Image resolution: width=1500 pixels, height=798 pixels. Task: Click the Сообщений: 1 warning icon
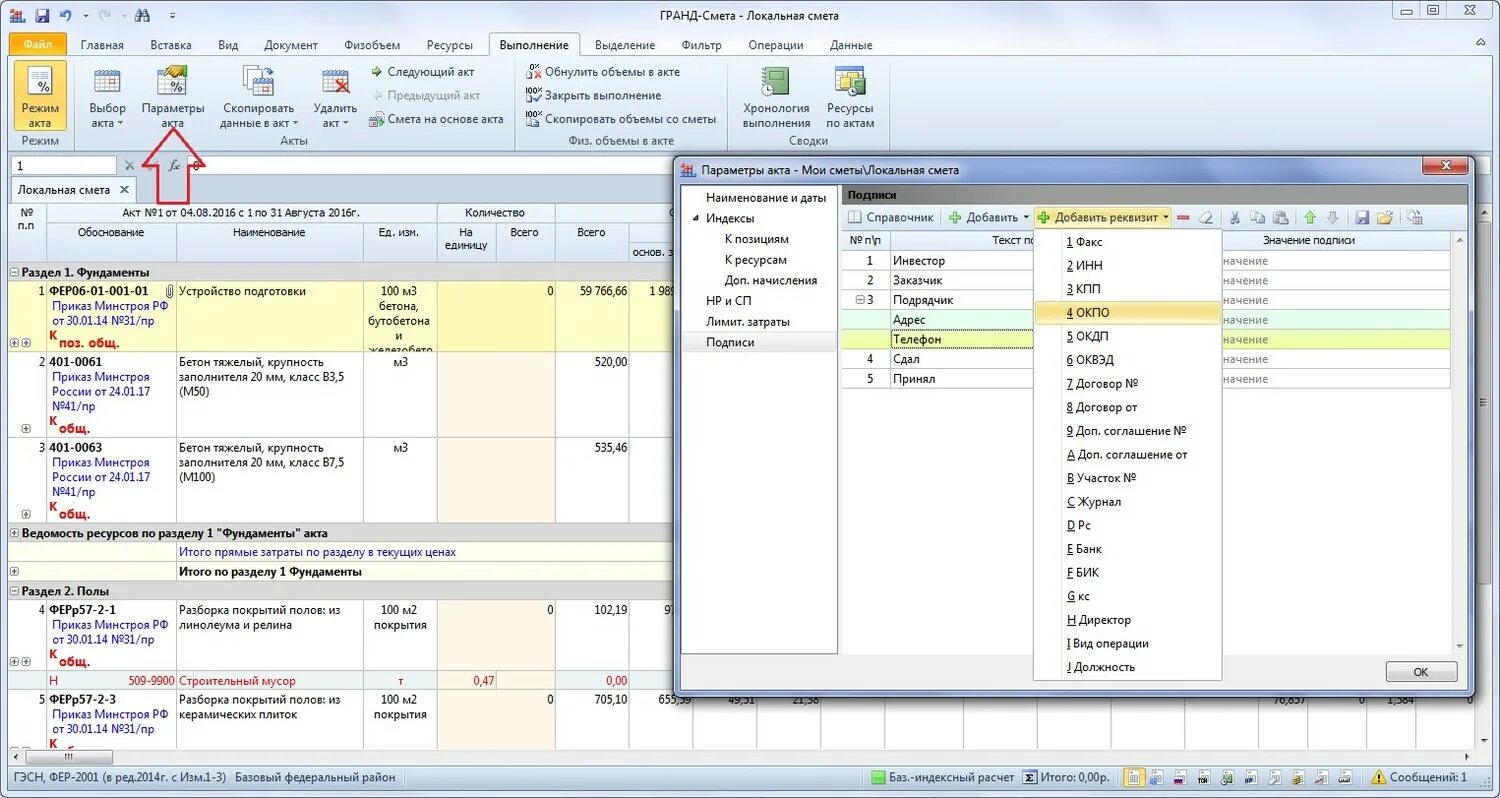[1379, 777]
